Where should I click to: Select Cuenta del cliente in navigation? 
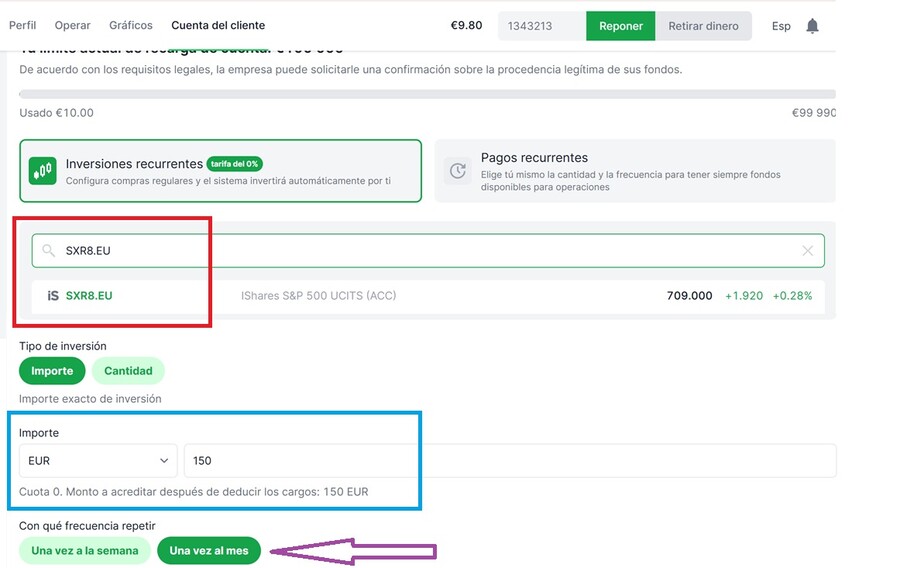tap(218, 25)
